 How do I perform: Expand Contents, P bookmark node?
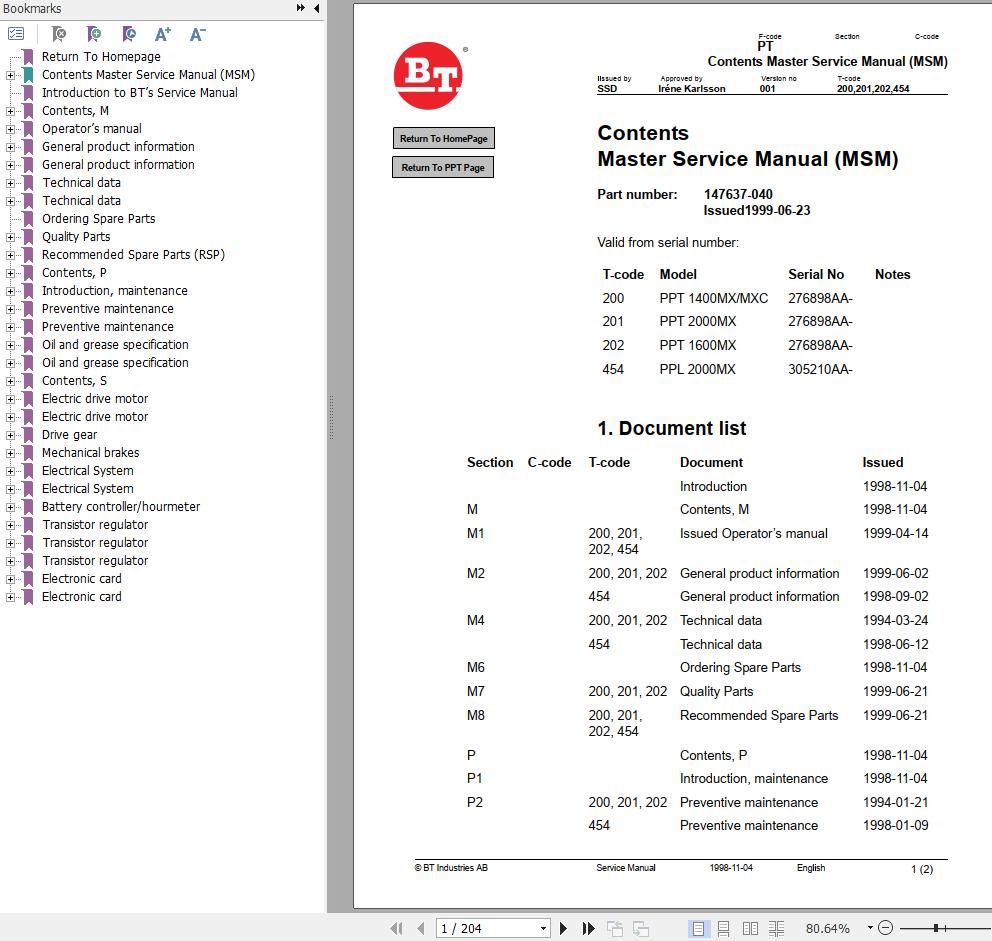10,273
